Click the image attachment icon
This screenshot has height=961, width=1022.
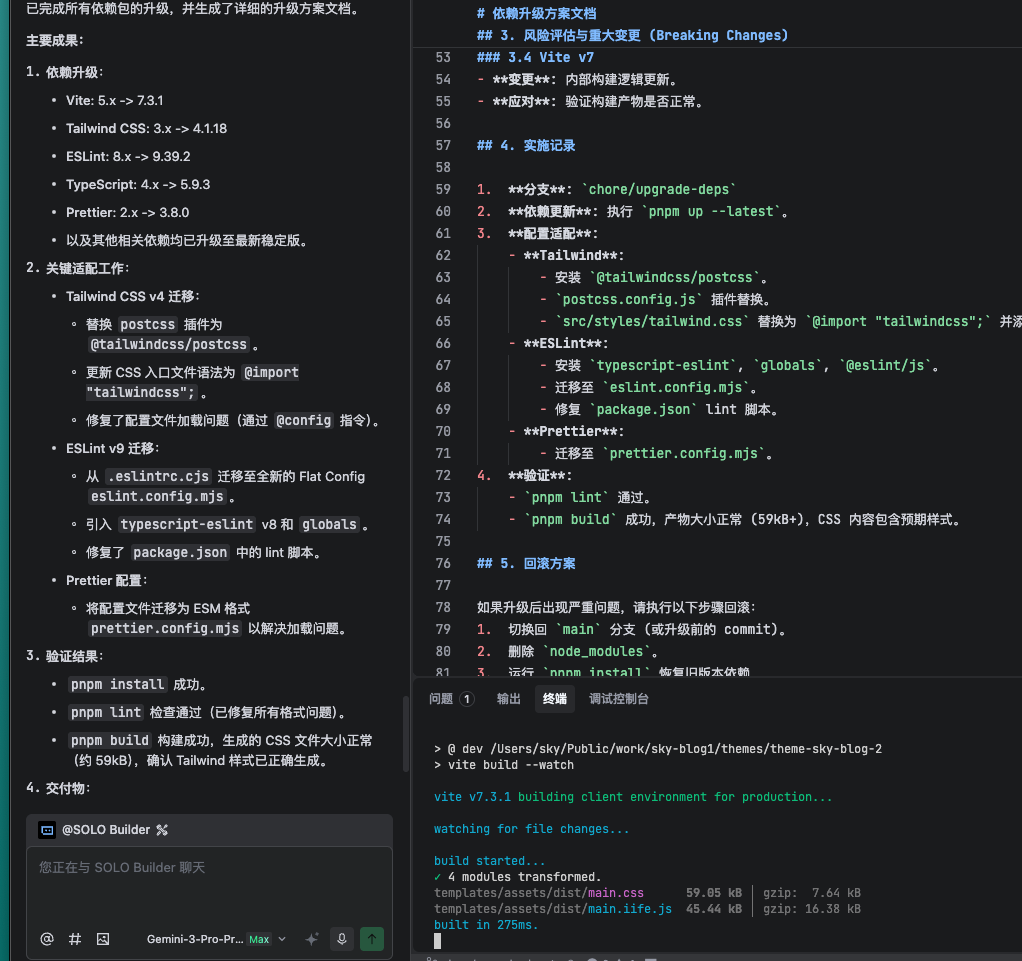click(102, 939)
